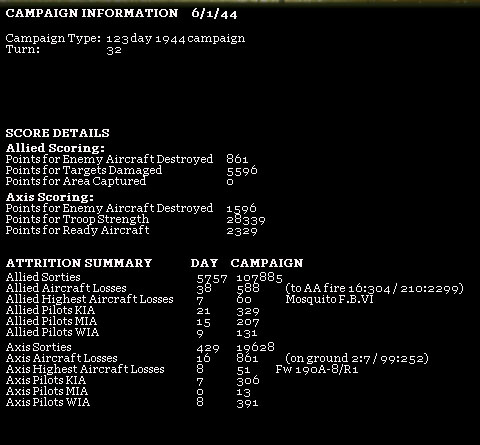Click the DAY column header
This screenshot has height=445, width=480.
point(204,263)
